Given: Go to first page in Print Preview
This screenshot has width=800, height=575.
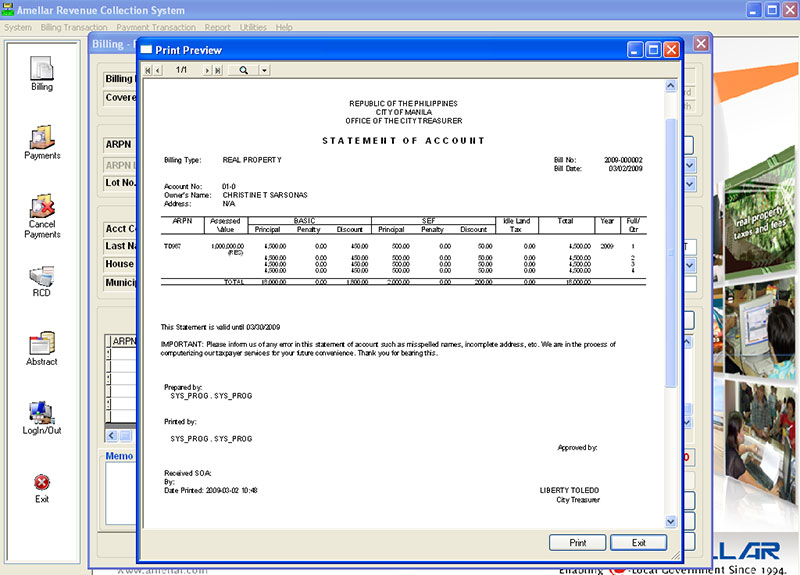Looking at the screenshot, I should click(148, 70).
